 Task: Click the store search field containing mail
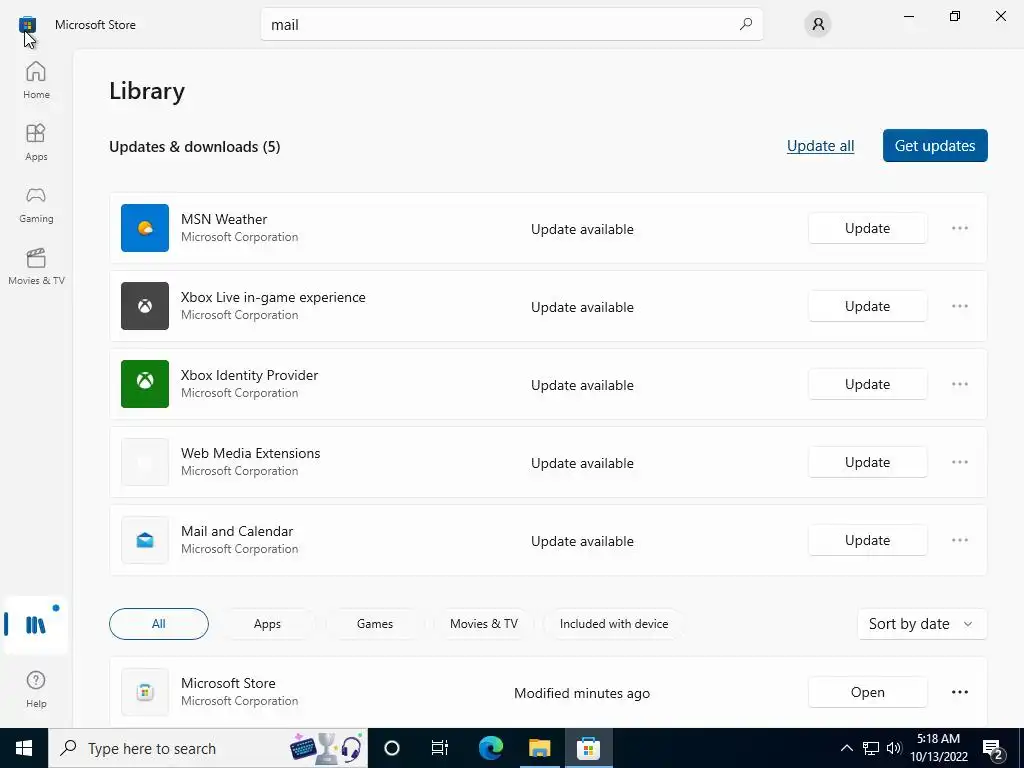pos(511,24)
